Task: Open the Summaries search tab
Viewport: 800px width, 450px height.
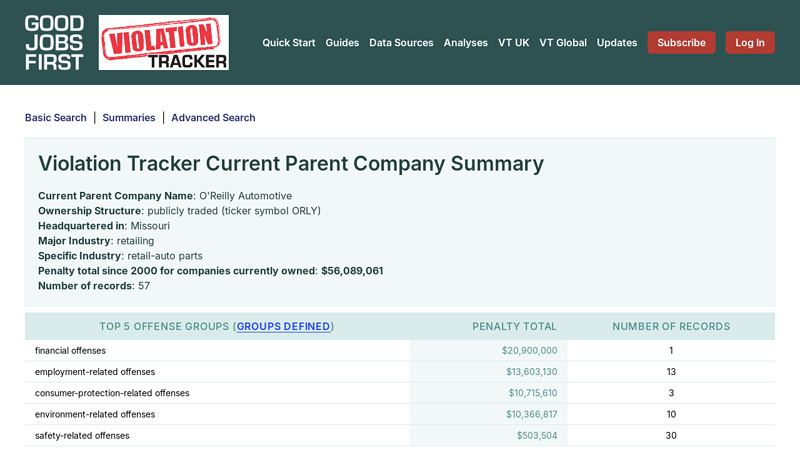Action: click(x=129, y=118)
